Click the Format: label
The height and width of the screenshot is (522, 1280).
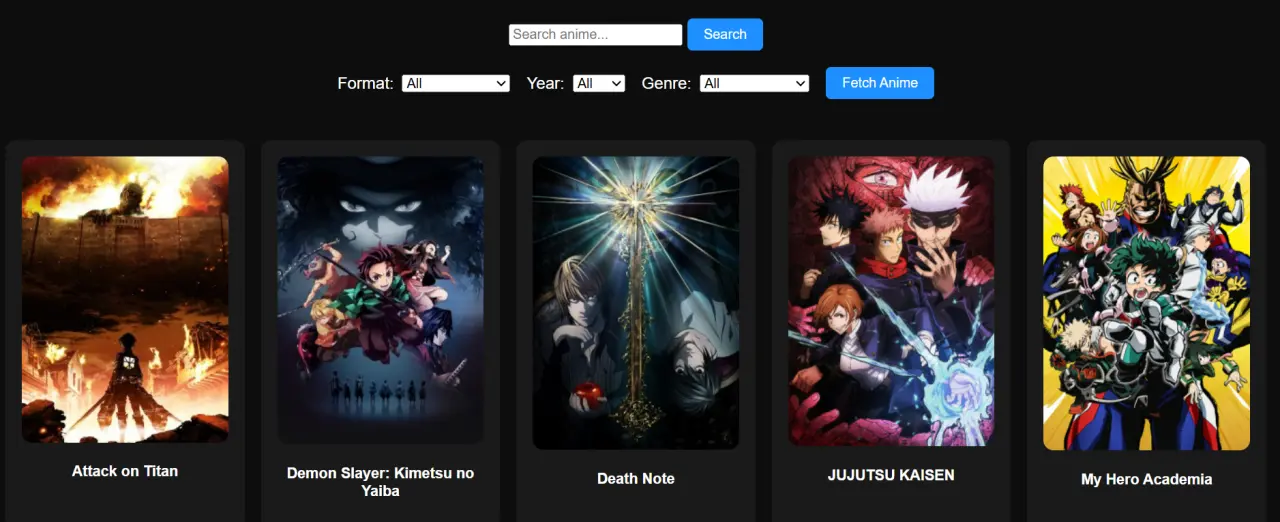[365, 83]
